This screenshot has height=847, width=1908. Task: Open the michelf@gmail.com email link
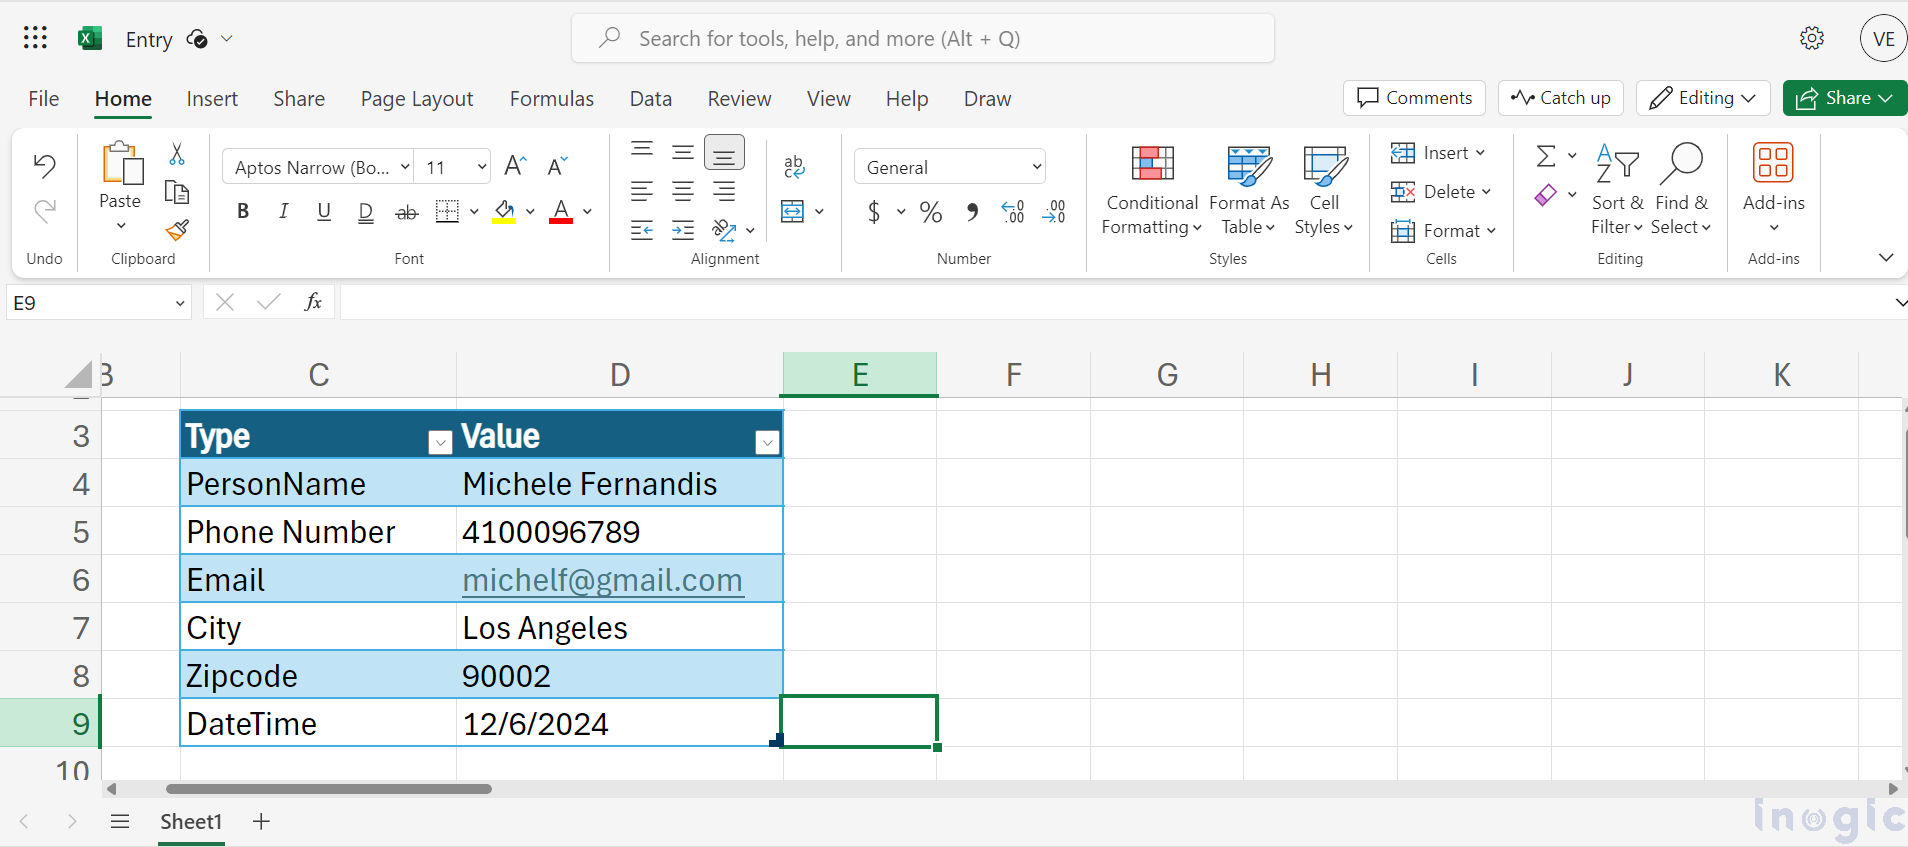601,580
